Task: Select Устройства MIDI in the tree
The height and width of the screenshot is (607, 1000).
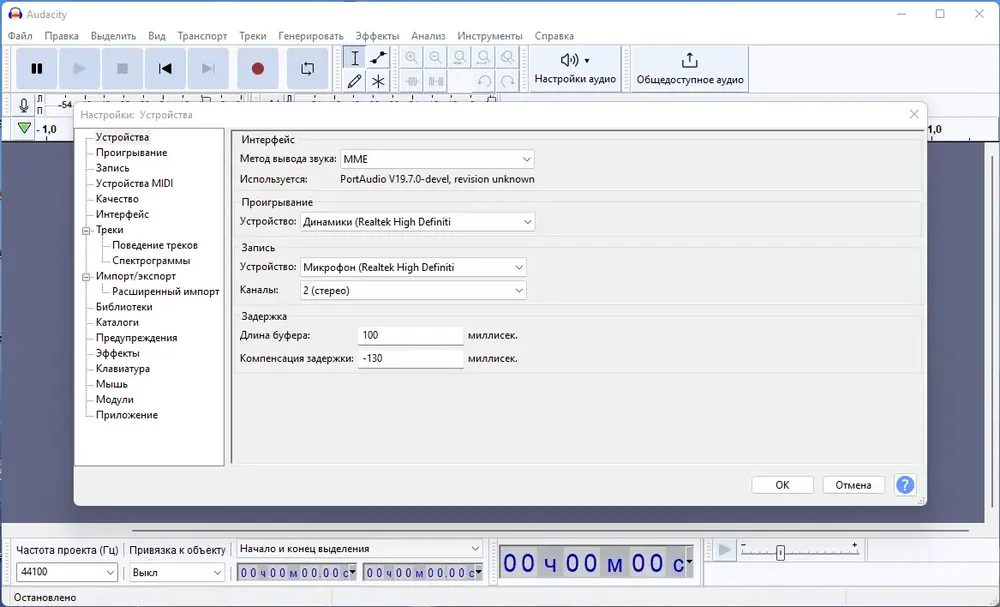Action: pyautogui.click(x=134, y=183)
